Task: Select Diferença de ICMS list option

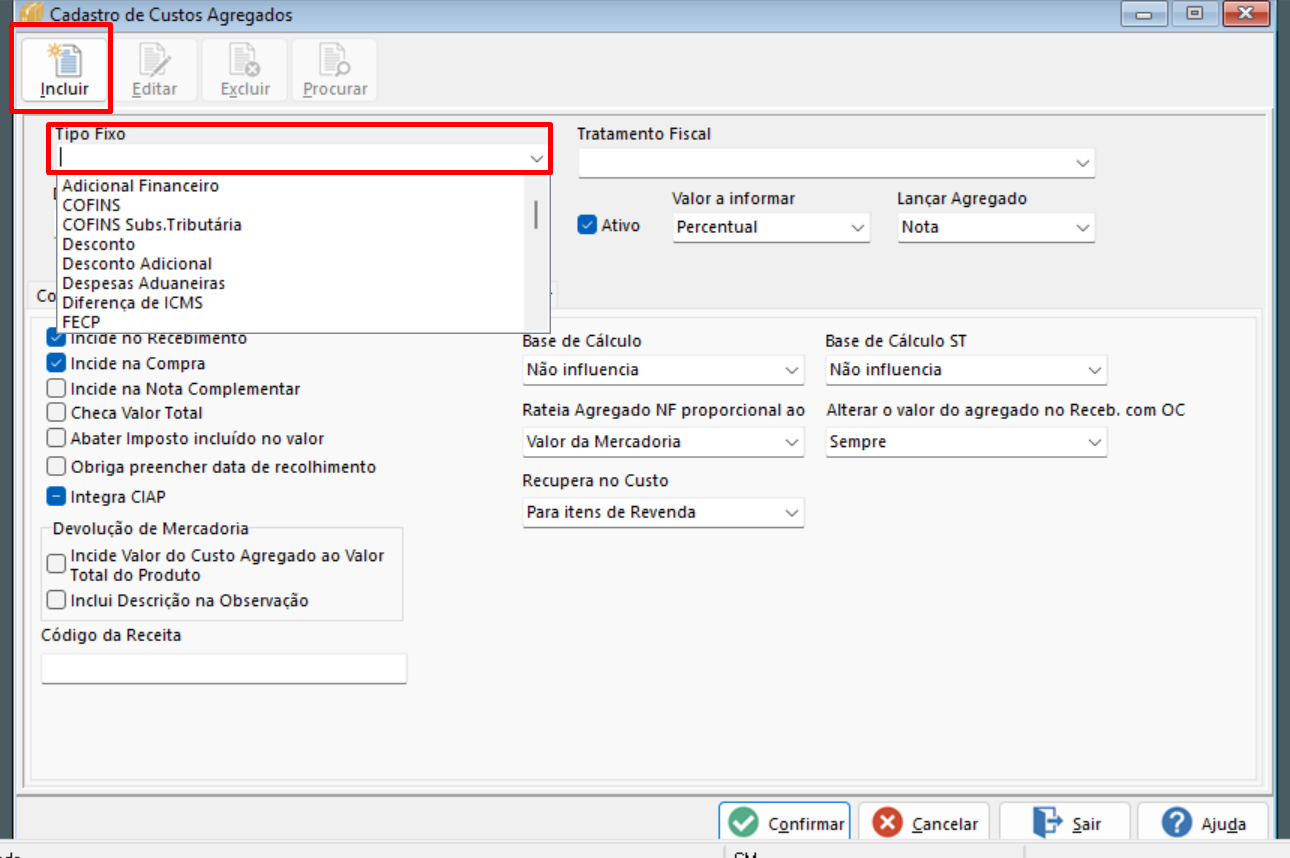Action: 132,302
